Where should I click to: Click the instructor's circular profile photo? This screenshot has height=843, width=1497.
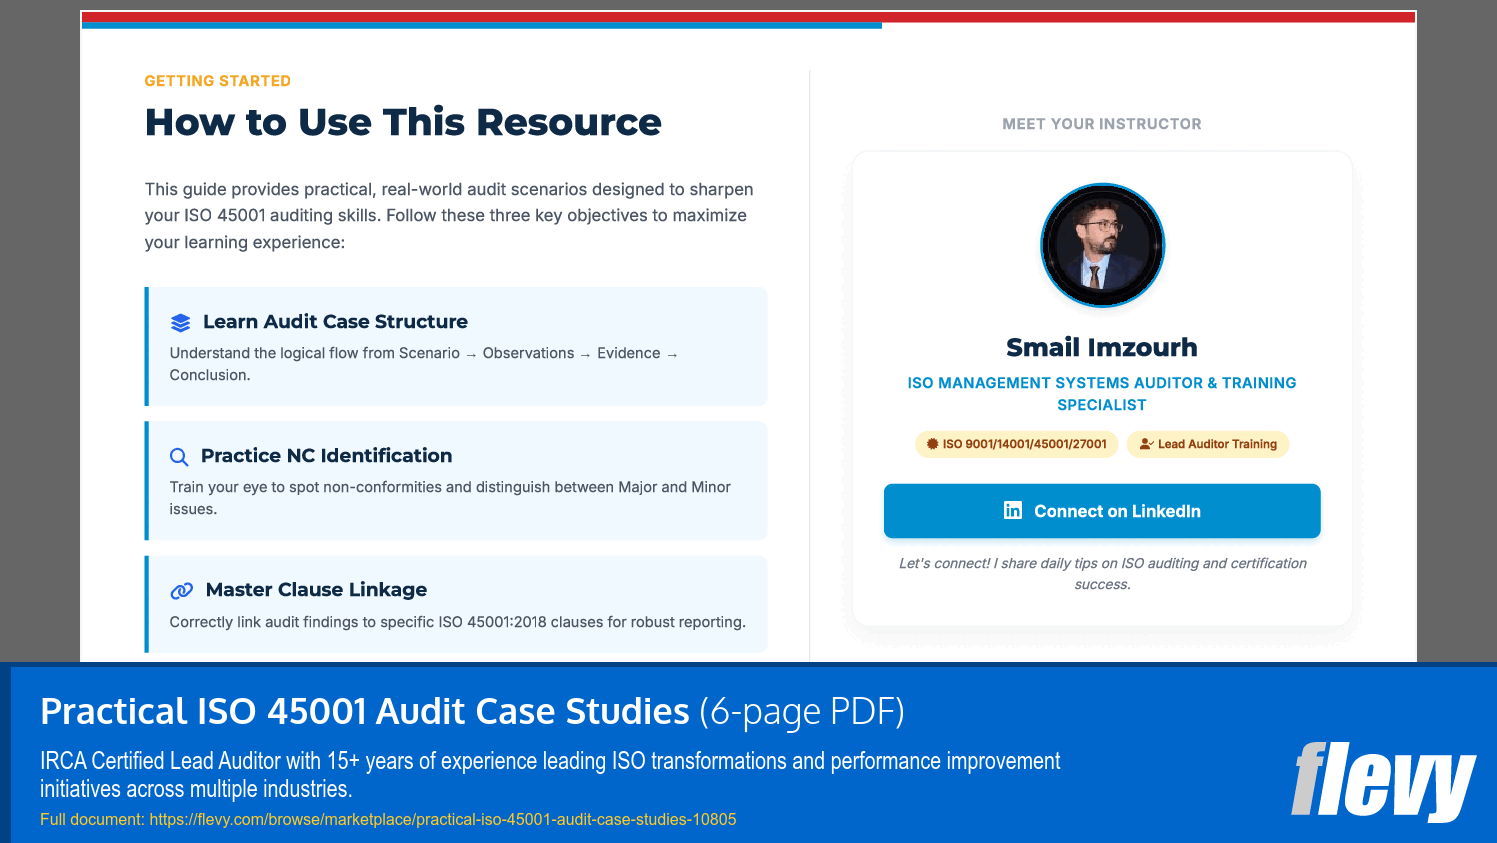pos(1102,245)
